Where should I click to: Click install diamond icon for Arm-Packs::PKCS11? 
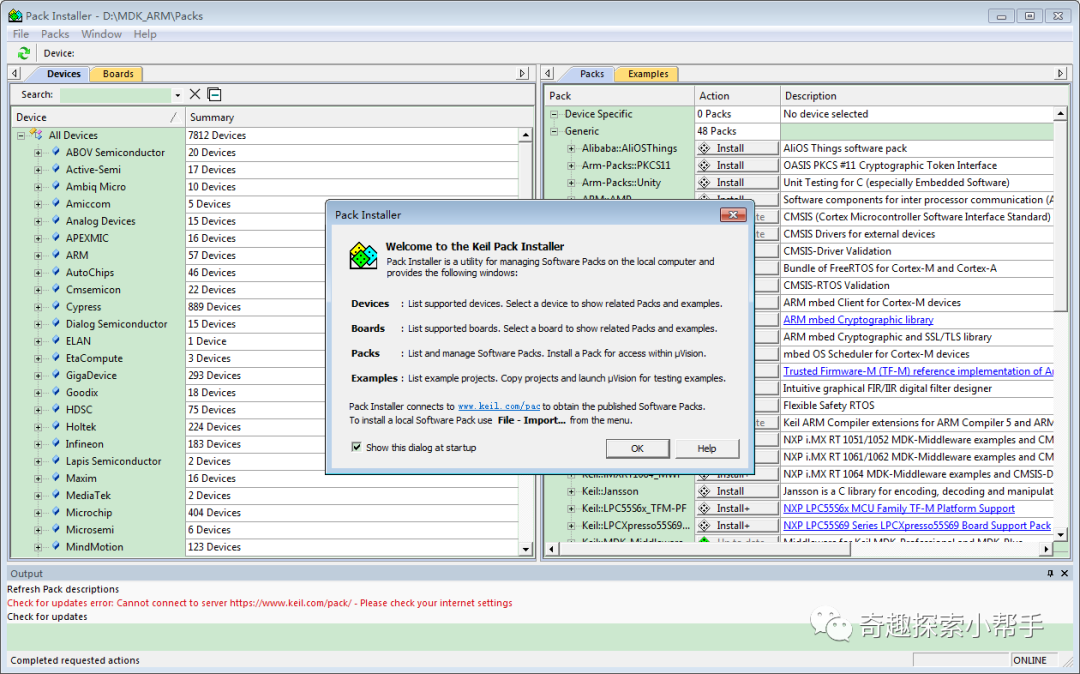click(704, 165)
